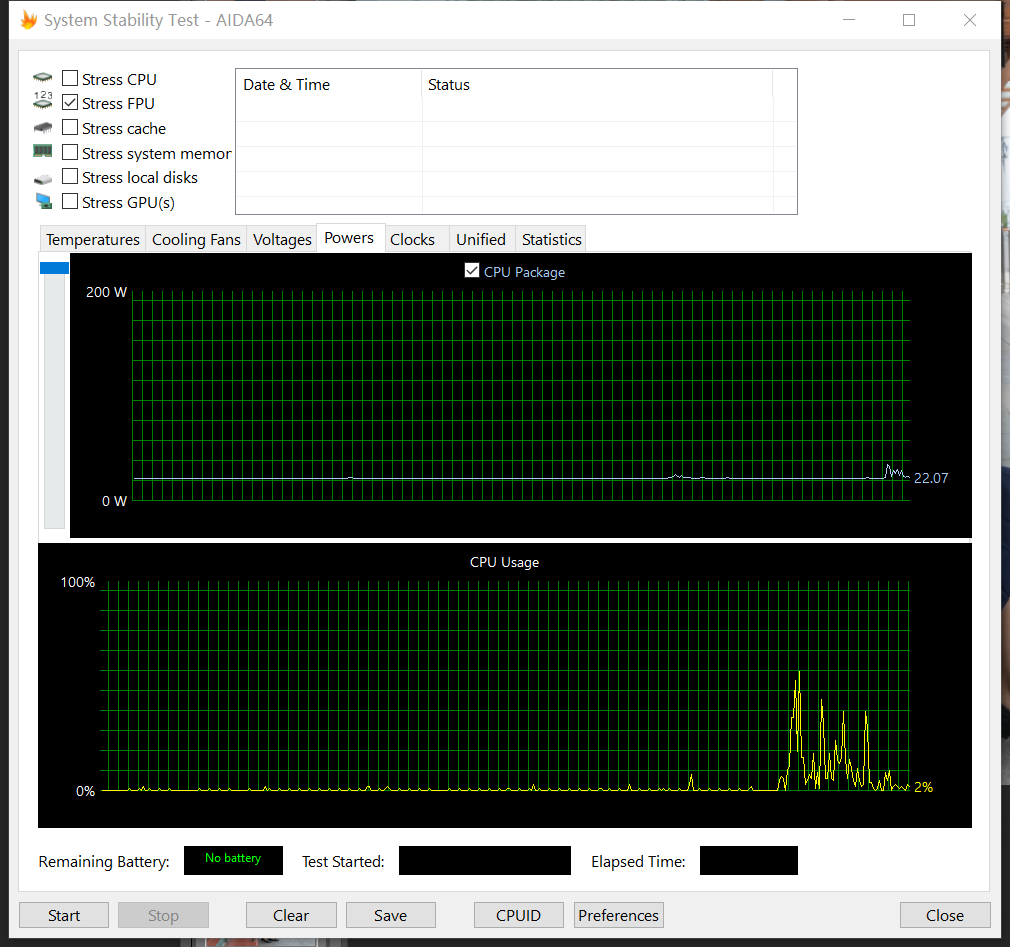Select the Statistics tab
The image size is (1010, 947).
(551, 240)
